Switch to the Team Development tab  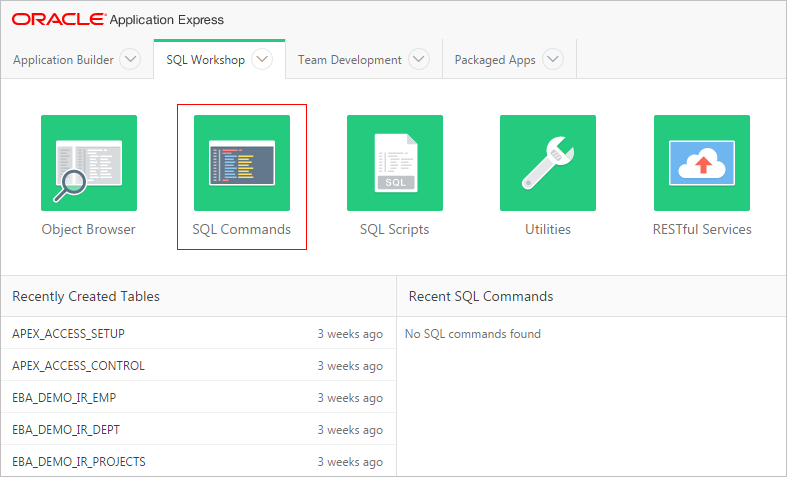pos(349,60)
